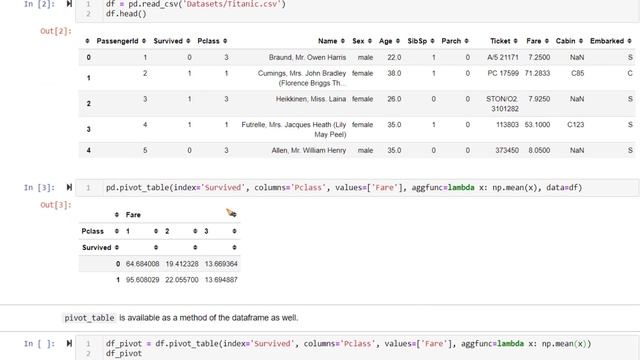Click pivot value 13.694887
The width and height of the screenshot is (640, 360).
[x=221, y=280]
